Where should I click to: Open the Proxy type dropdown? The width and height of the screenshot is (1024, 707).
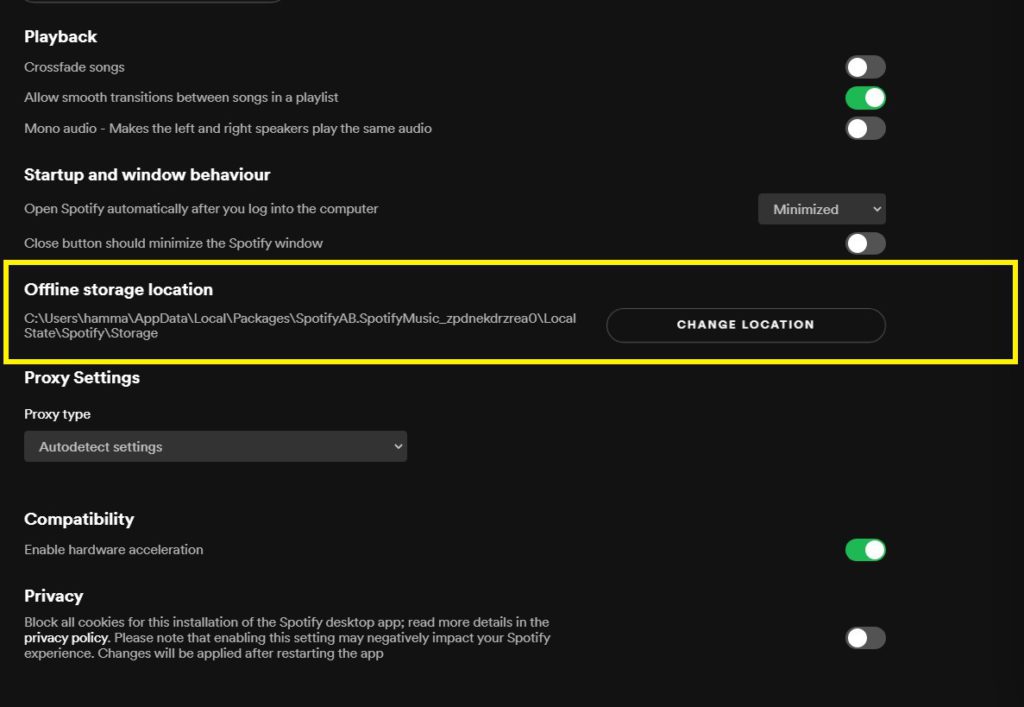215,446
